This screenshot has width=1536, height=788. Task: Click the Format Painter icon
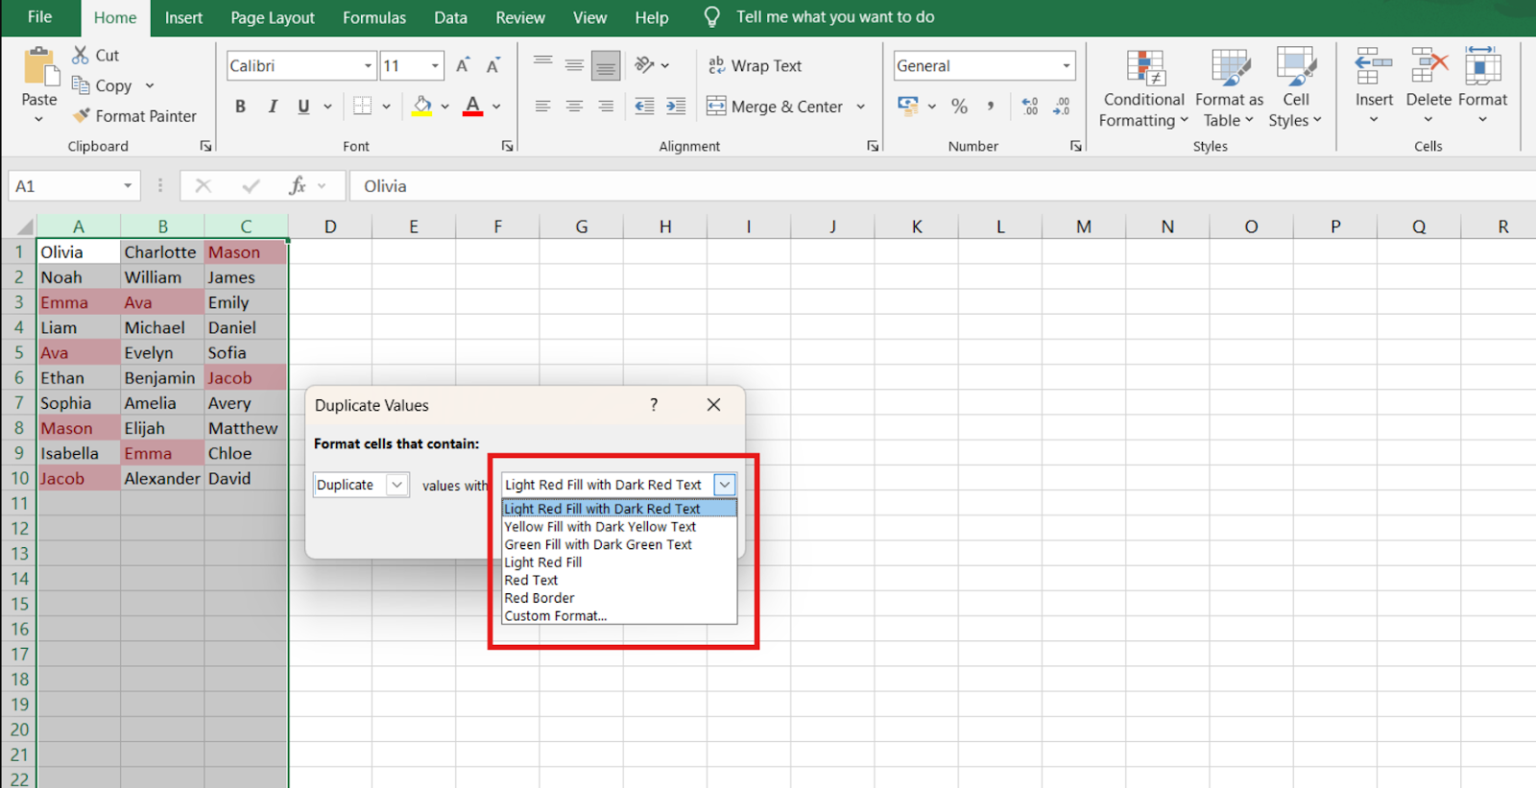(x=82, y=116)
